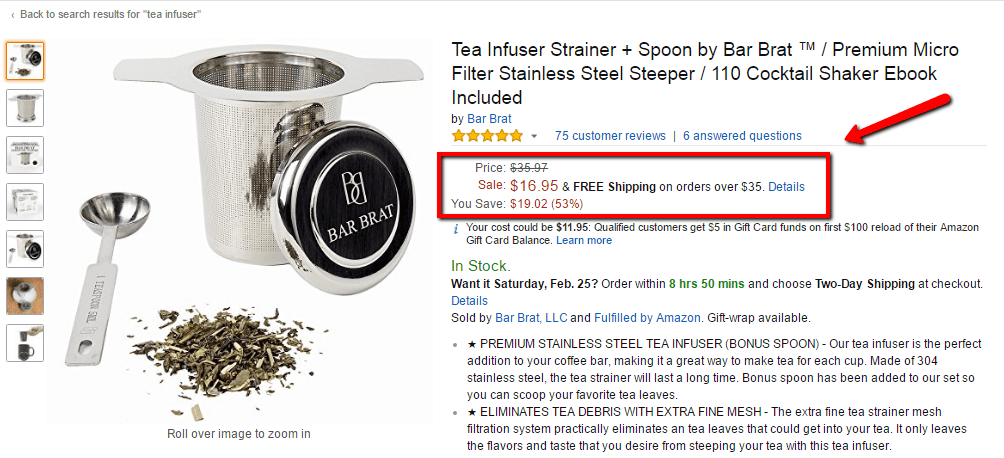The width and height of the screenshot is (1004, 458).
Task: Open Details link below delivery estimate
Action: coord(469,300)
